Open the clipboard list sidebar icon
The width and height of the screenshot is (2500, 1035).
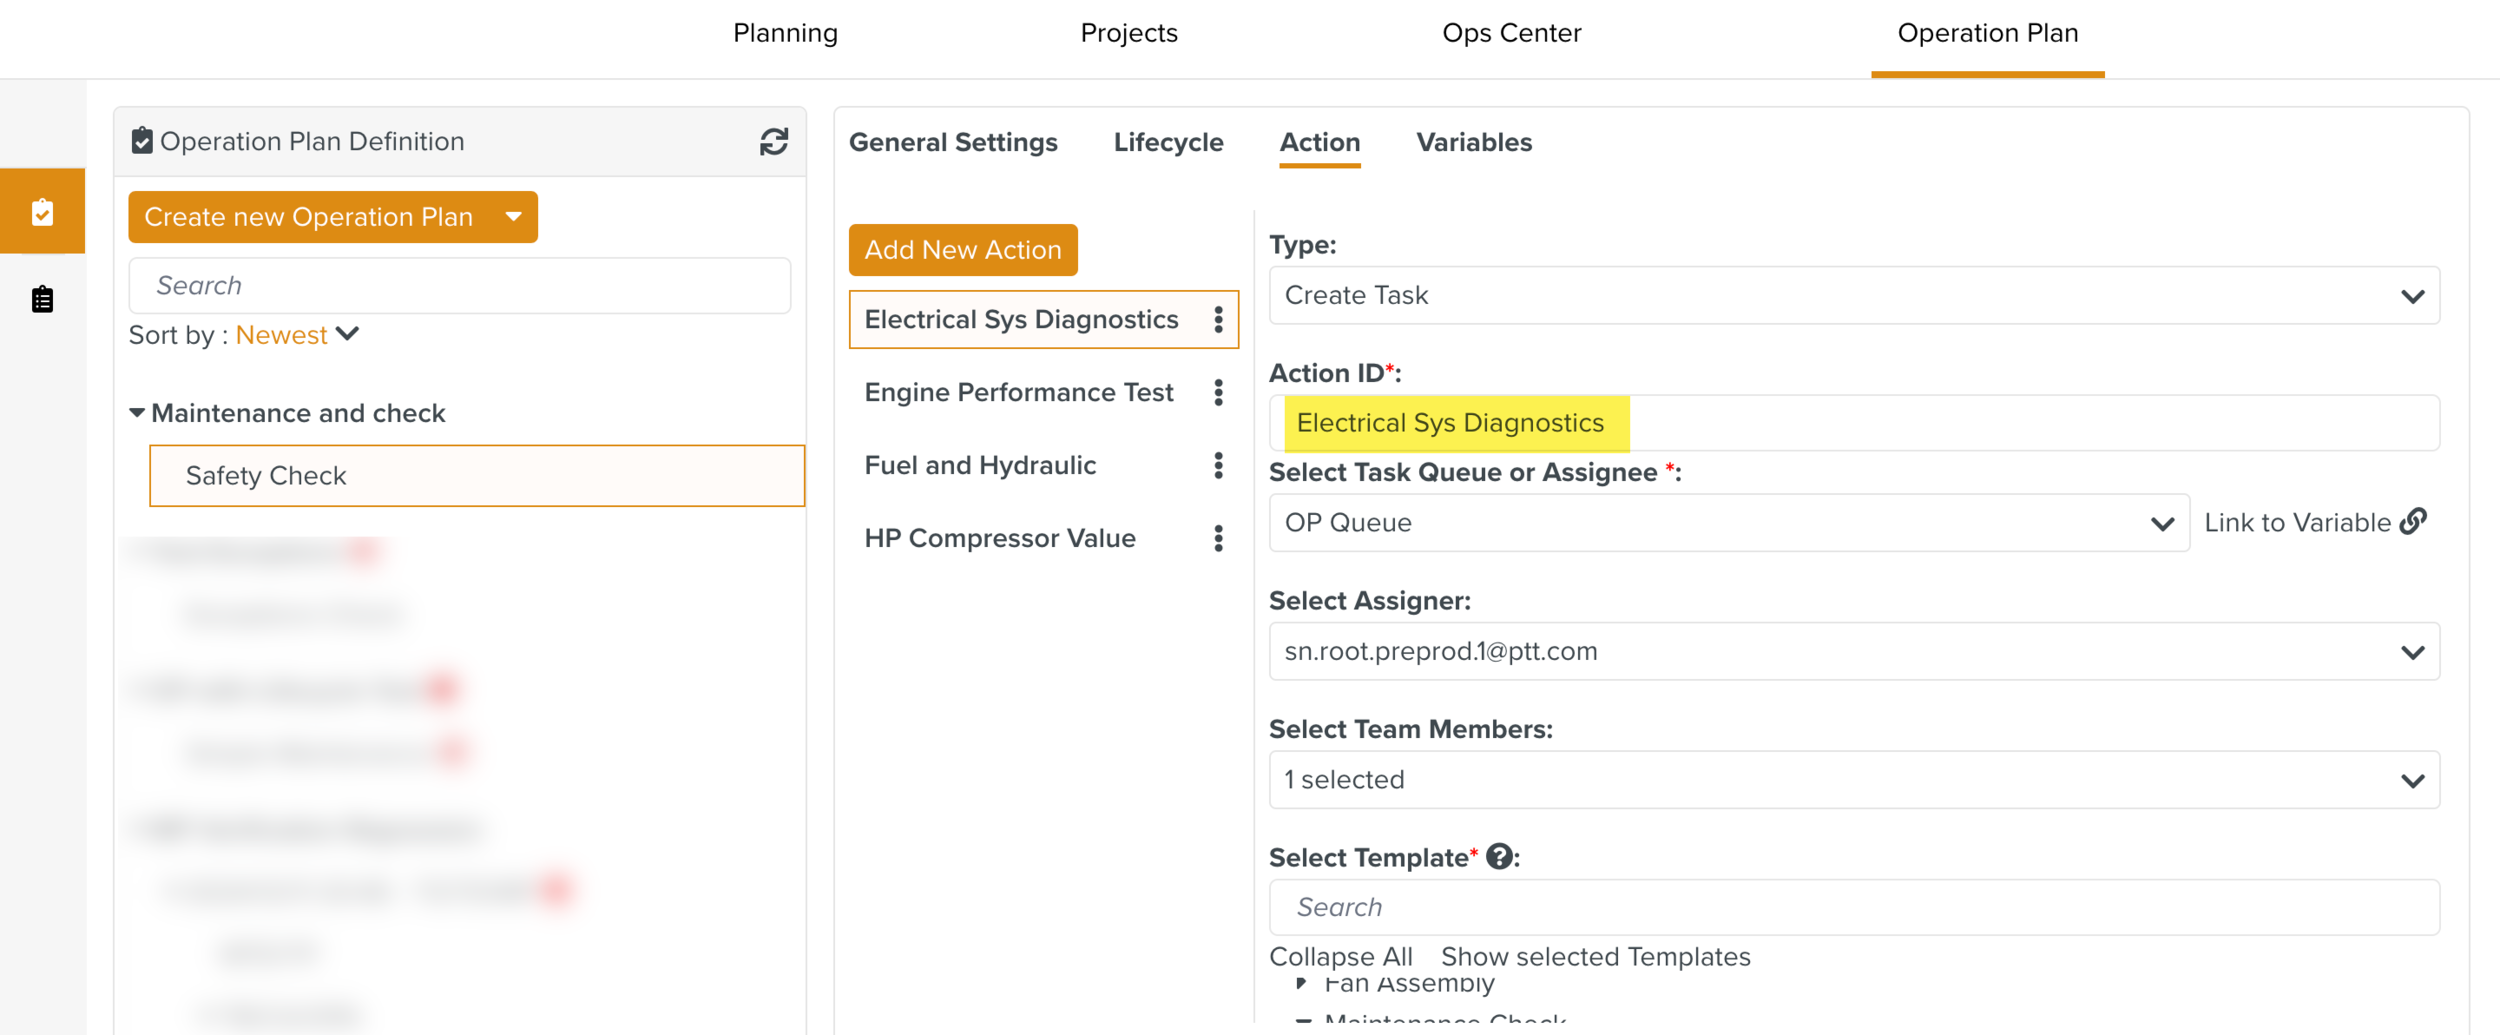(42, 299)
